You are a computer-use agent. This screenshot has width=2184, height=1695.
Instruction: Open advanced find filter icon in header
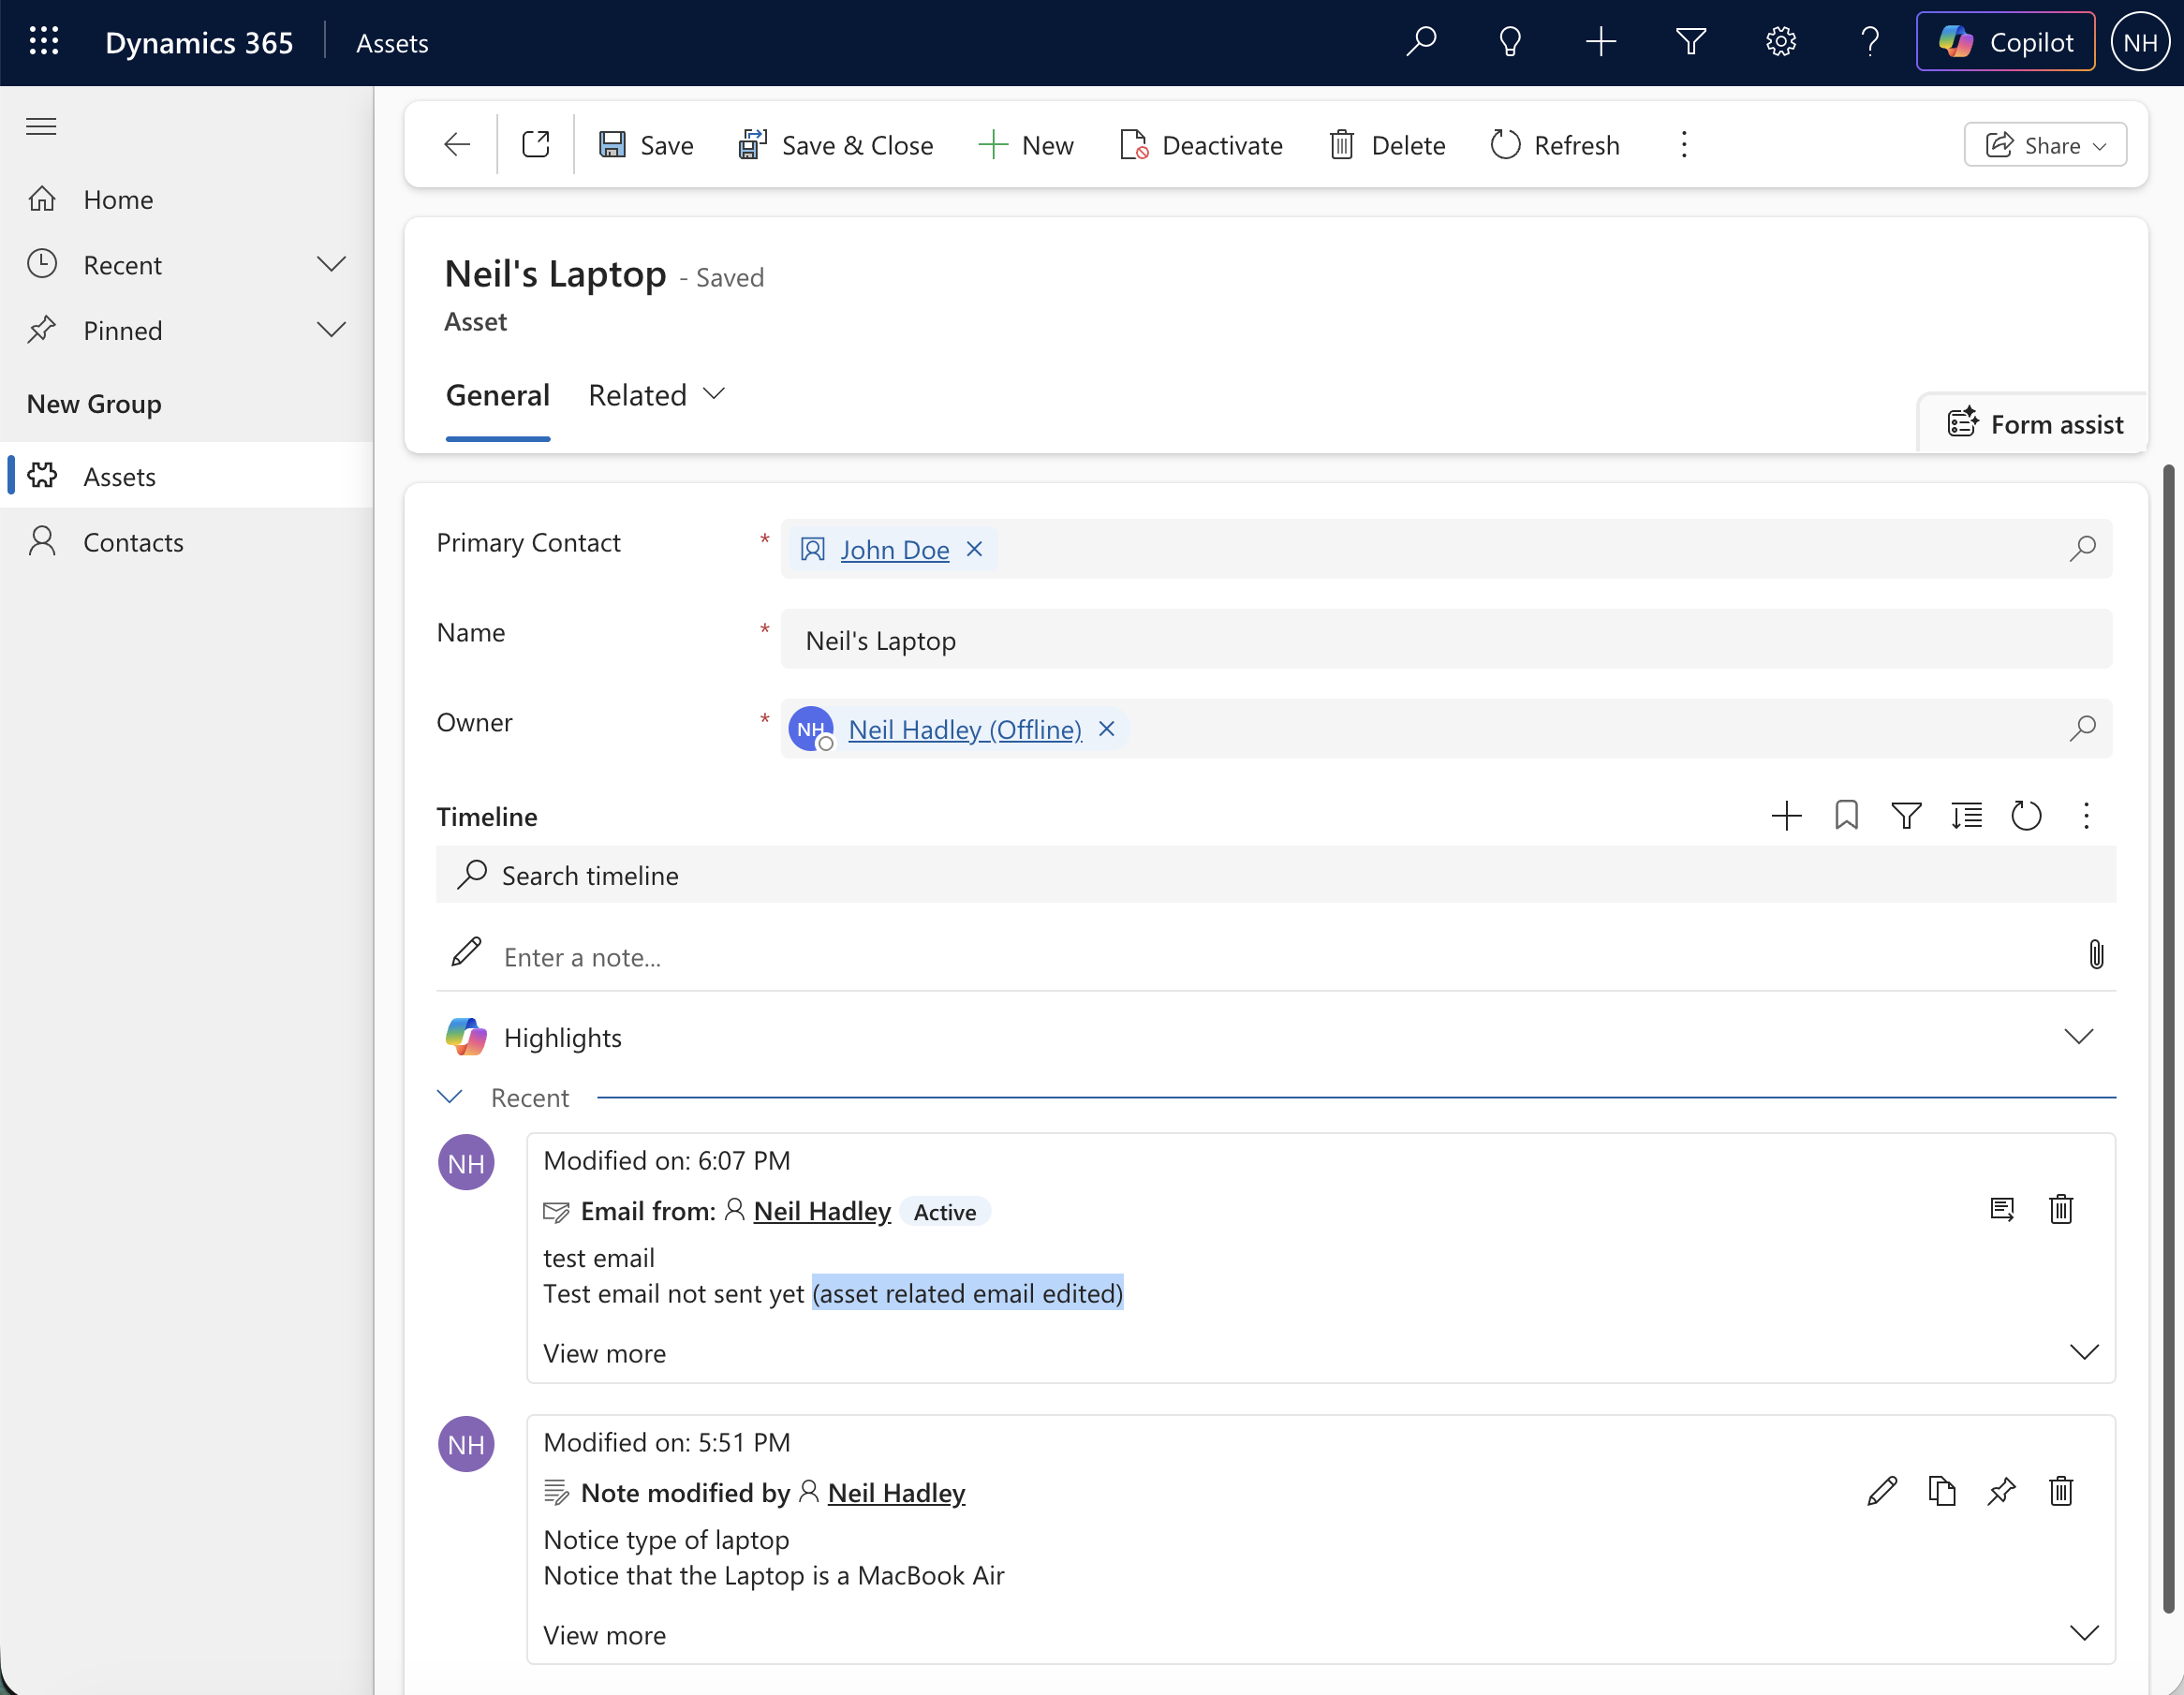1691,42
